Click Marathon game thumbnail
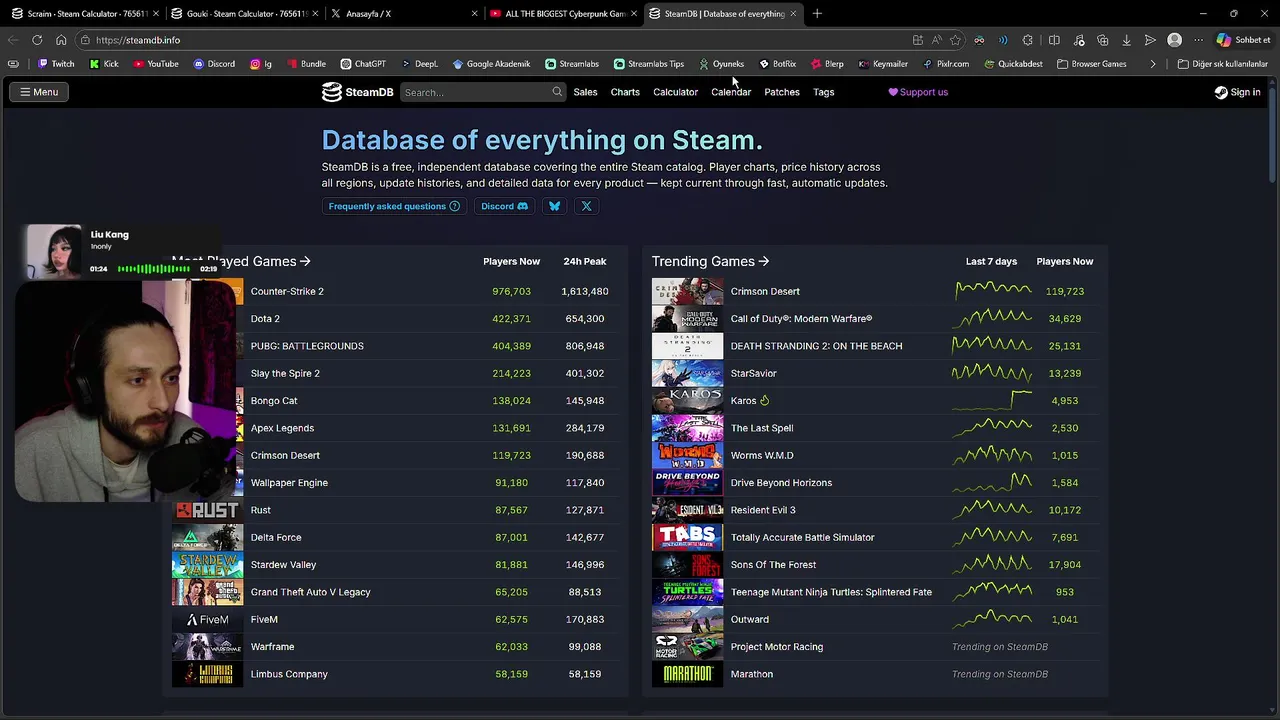Image resolution: width=1280 pixels, height=720 pixels. (687, 674)
